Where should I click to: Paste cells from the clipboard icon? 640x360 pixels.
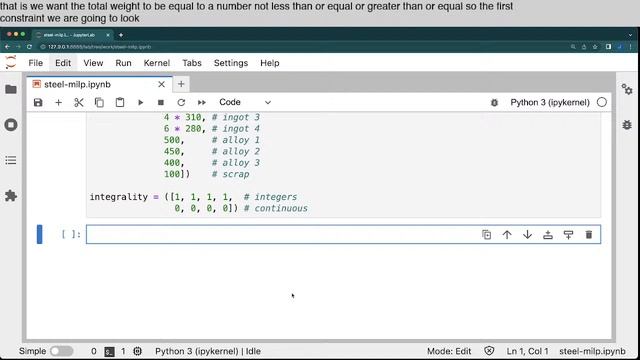(x=120, y=102)
